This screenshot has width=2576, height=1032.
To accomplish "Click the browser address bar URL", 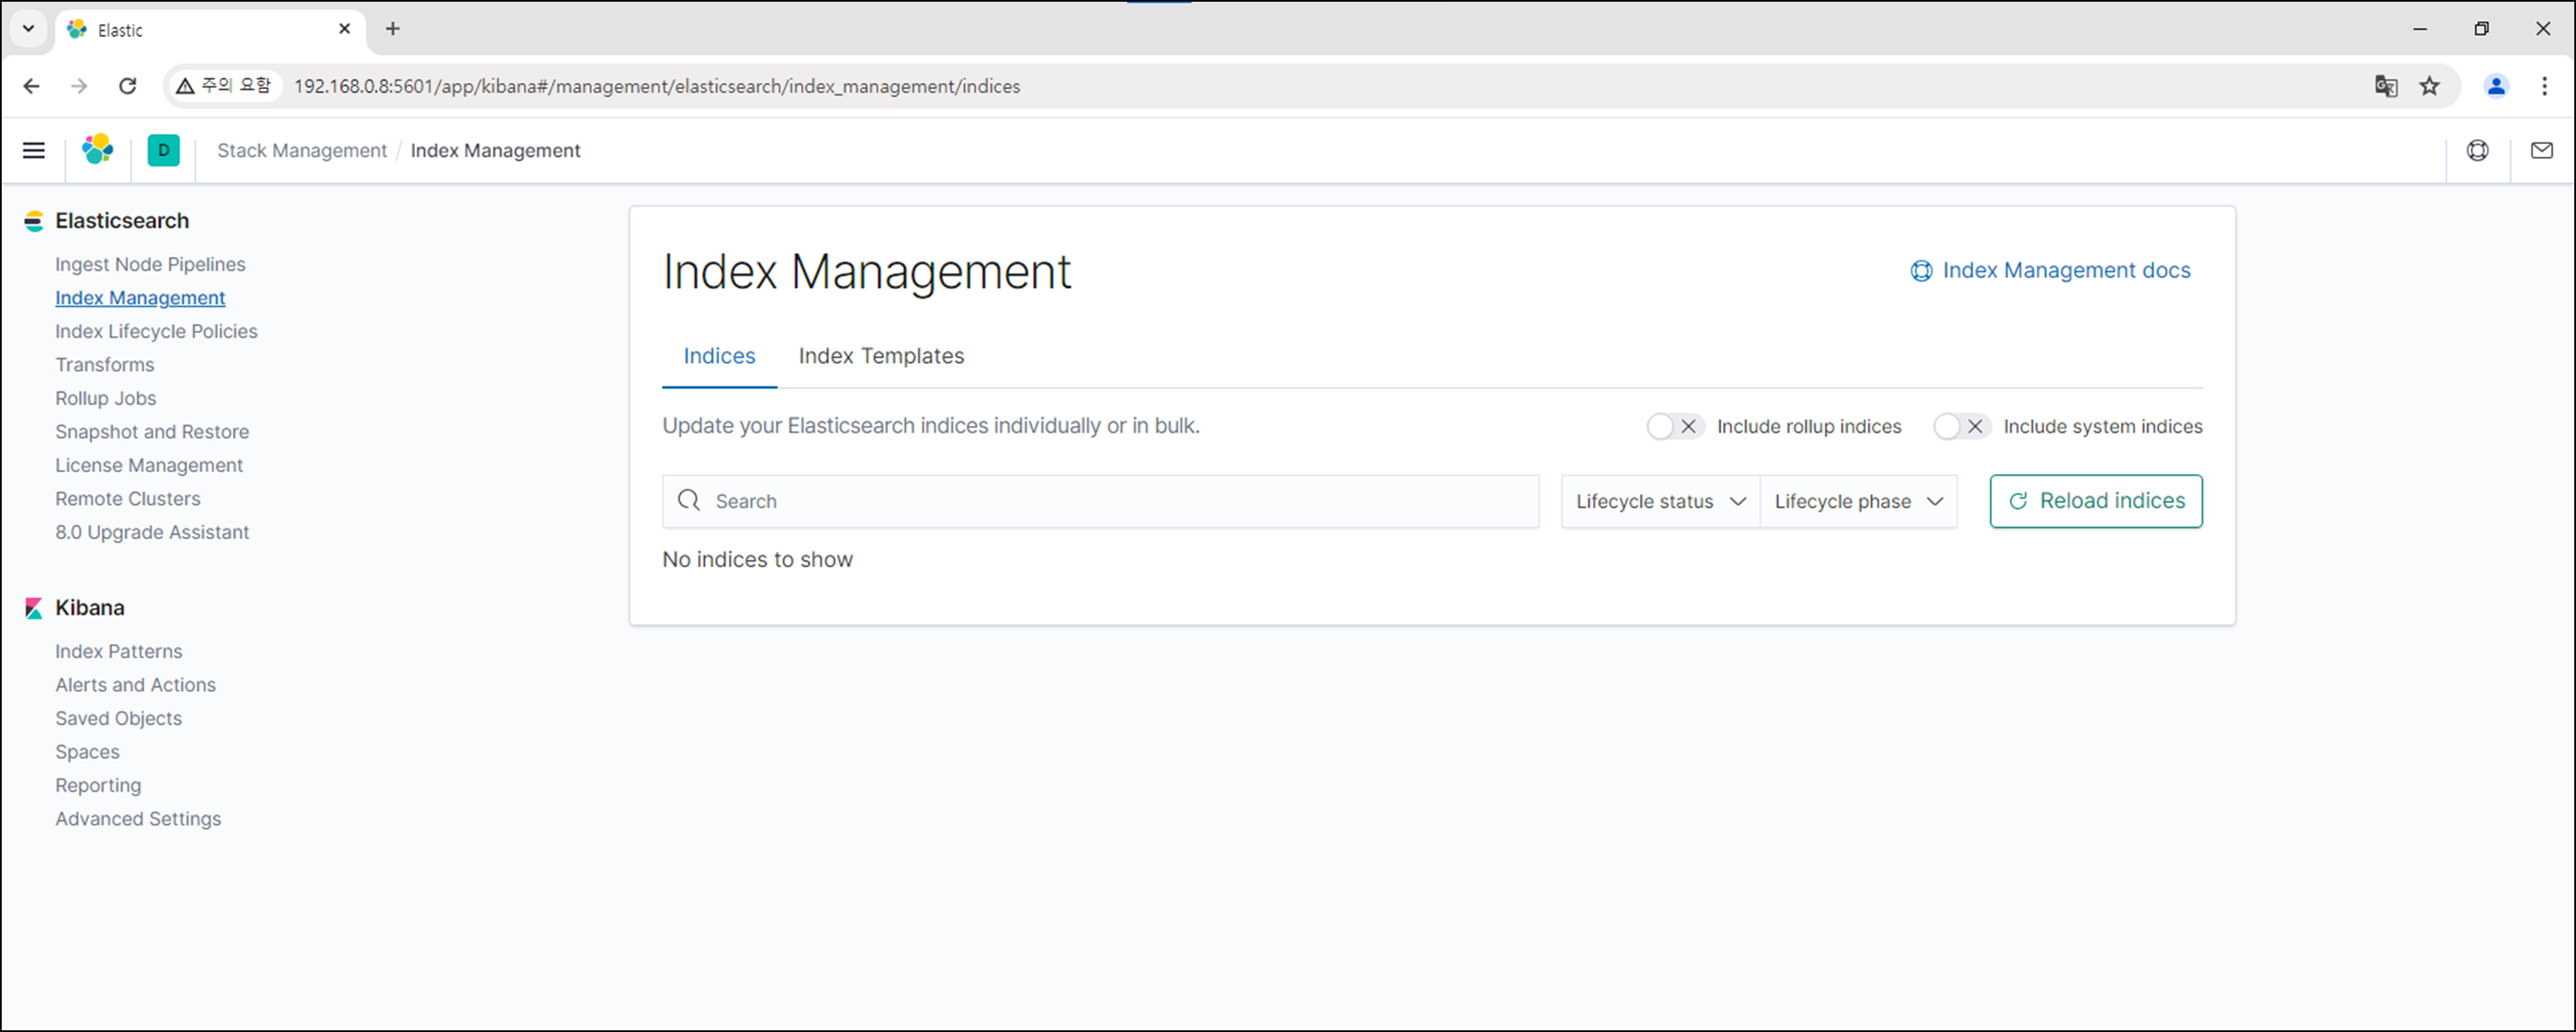I will [x=657, y=86].
